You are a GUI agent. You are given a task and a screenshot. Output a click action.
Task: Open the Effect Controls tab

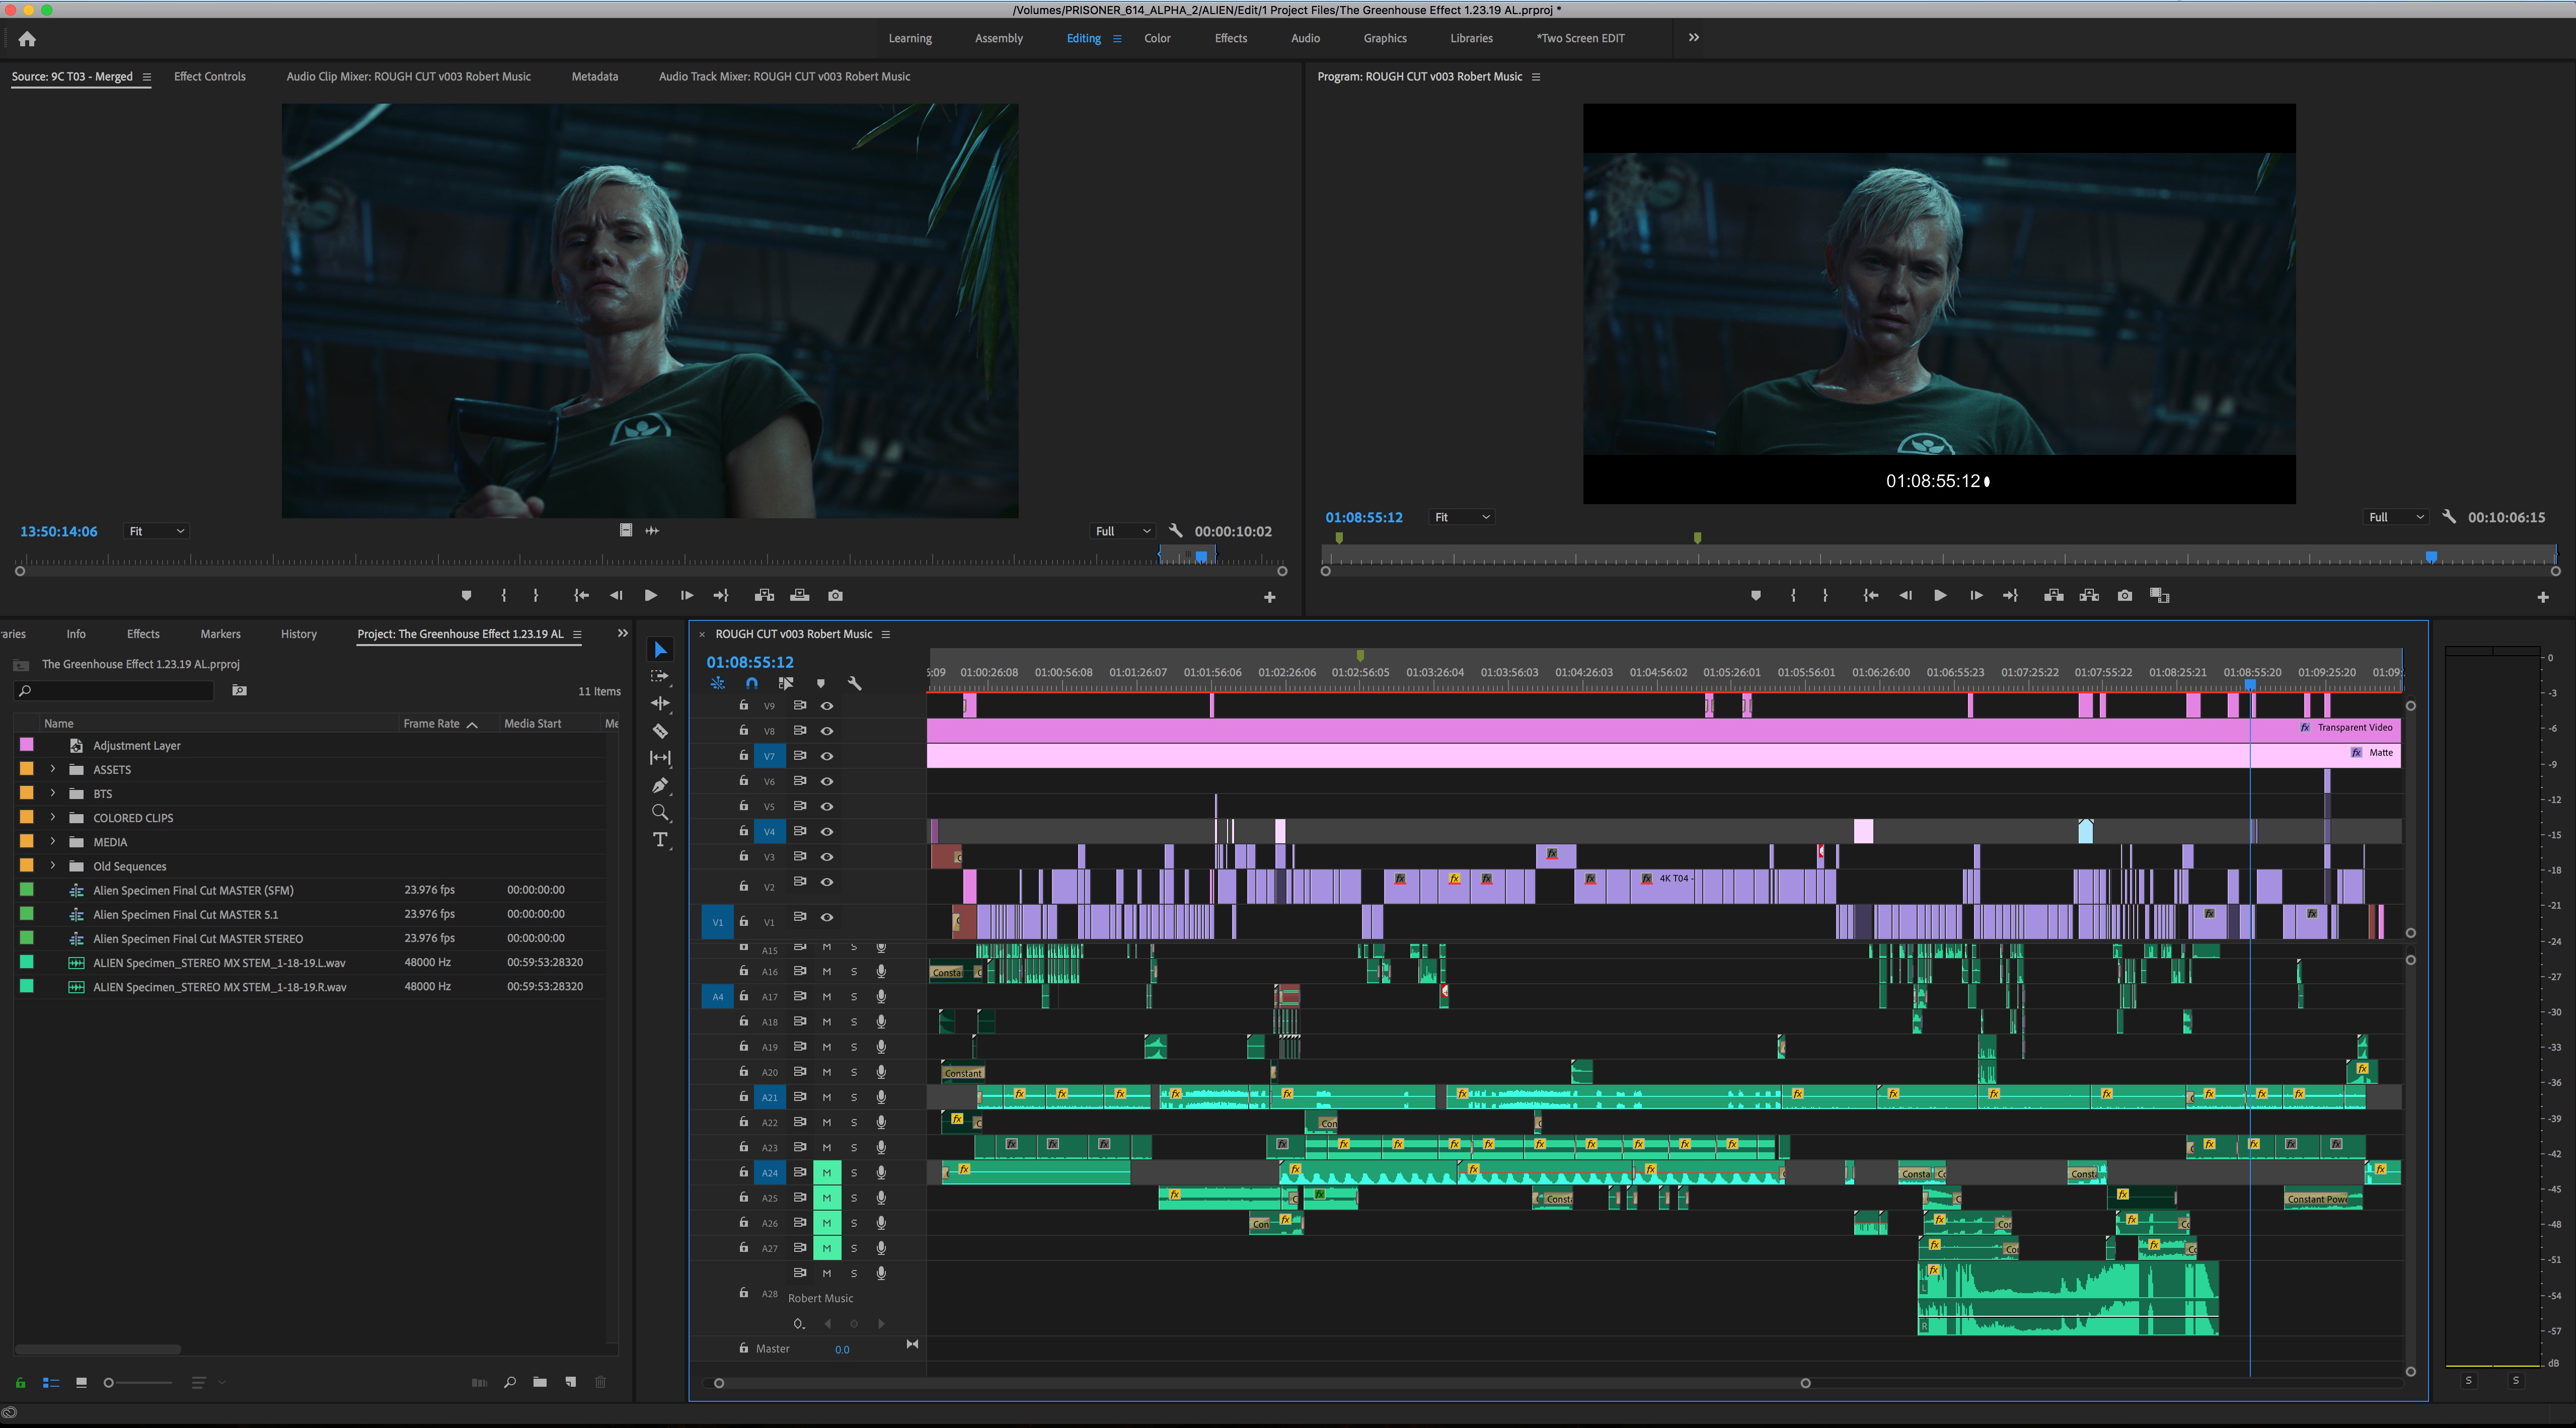209,76
